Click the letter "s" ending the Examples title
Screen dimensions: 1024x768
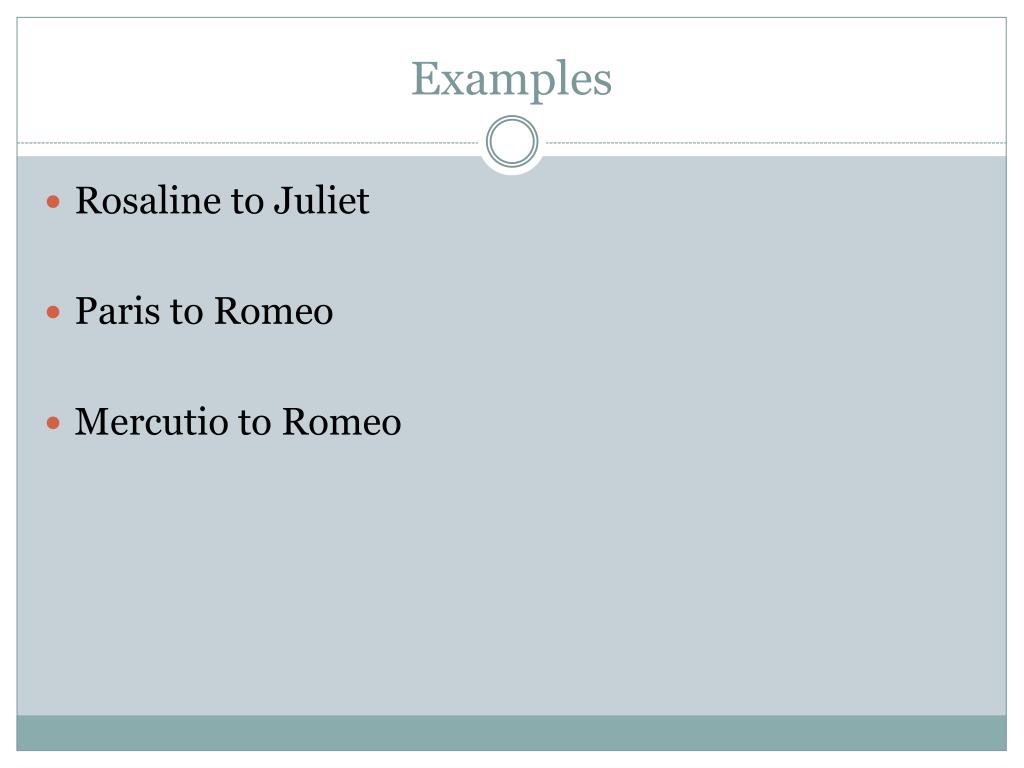pos(603,84)
